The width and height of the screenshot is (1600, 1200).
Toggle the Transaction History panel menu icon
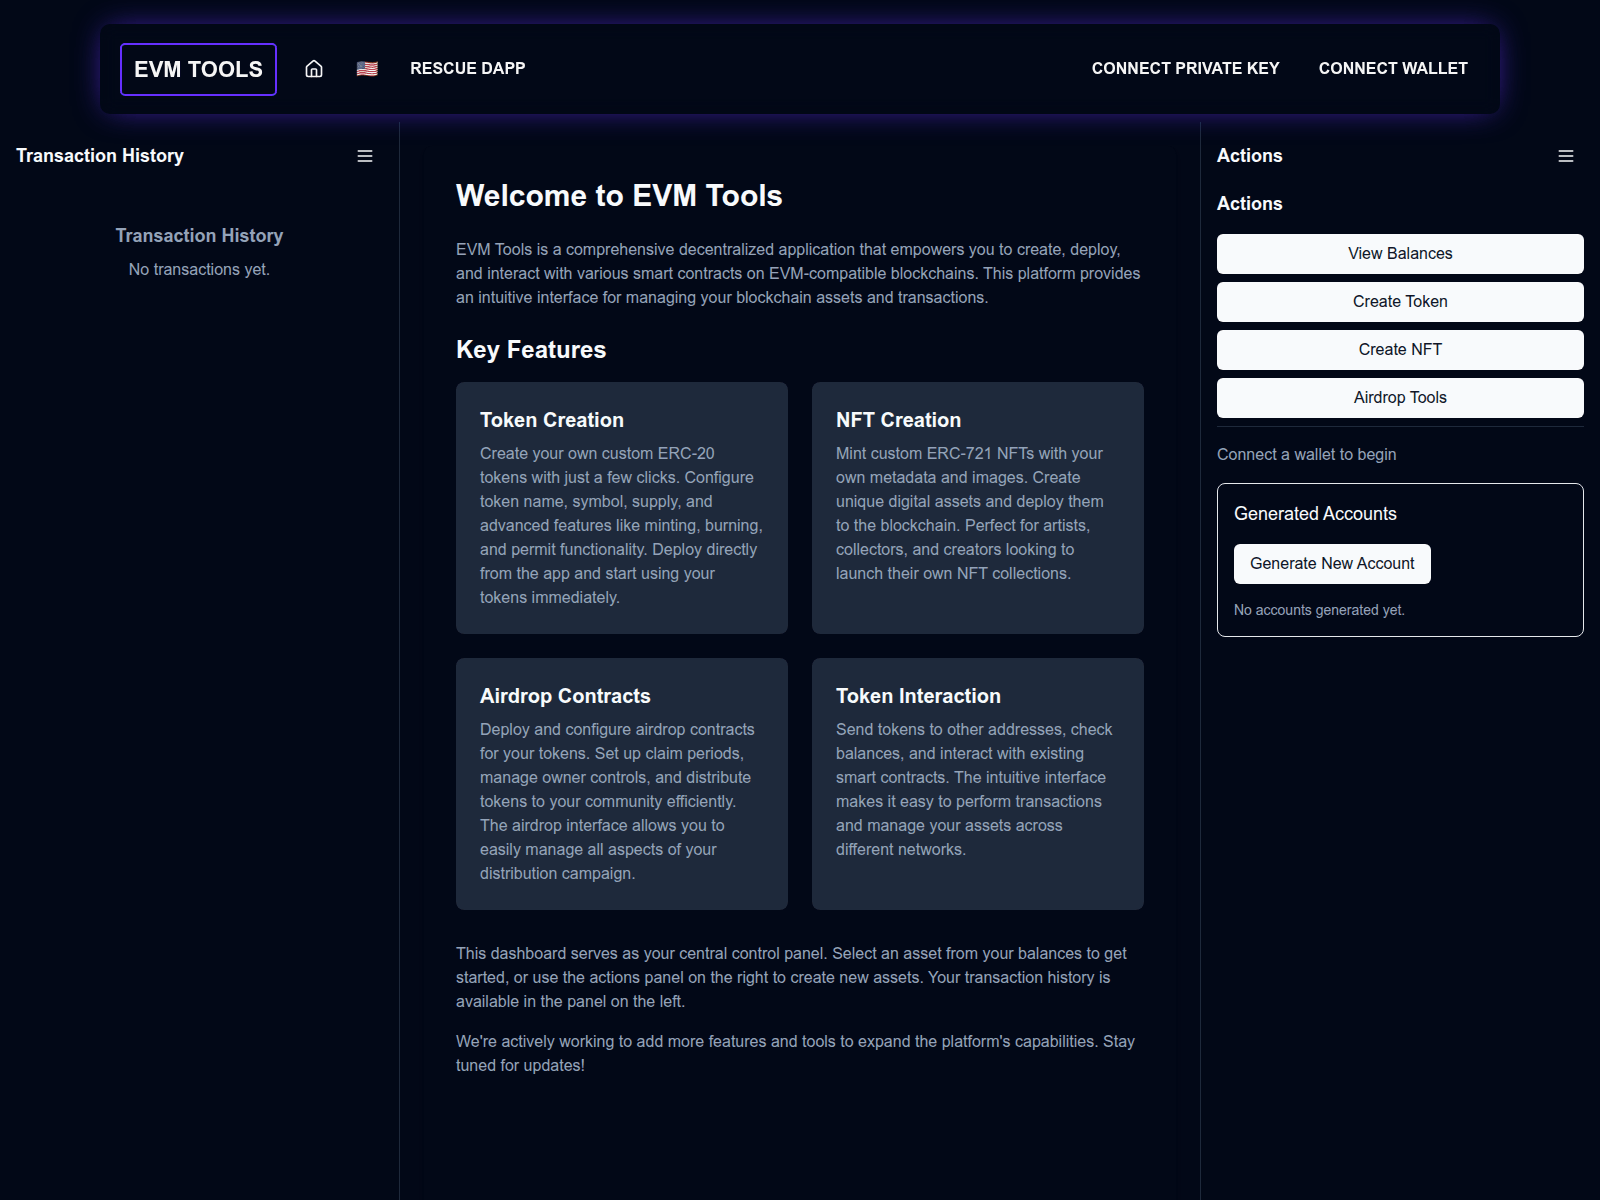pos(365,156)
